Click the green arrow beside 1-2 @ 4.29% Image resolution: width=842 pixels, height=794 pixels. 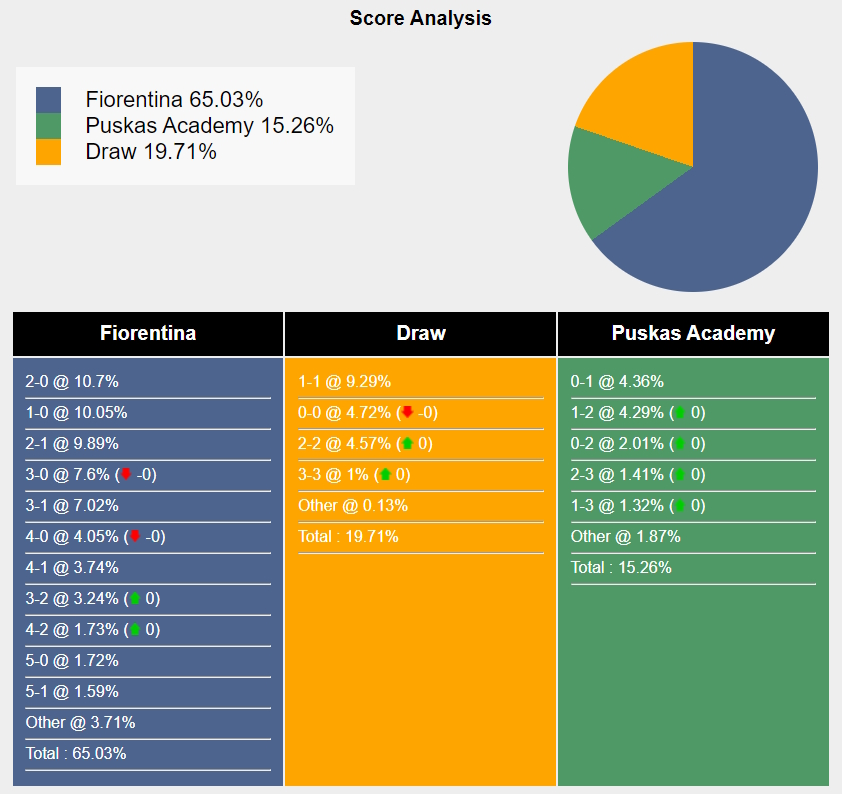click(680, 412)
